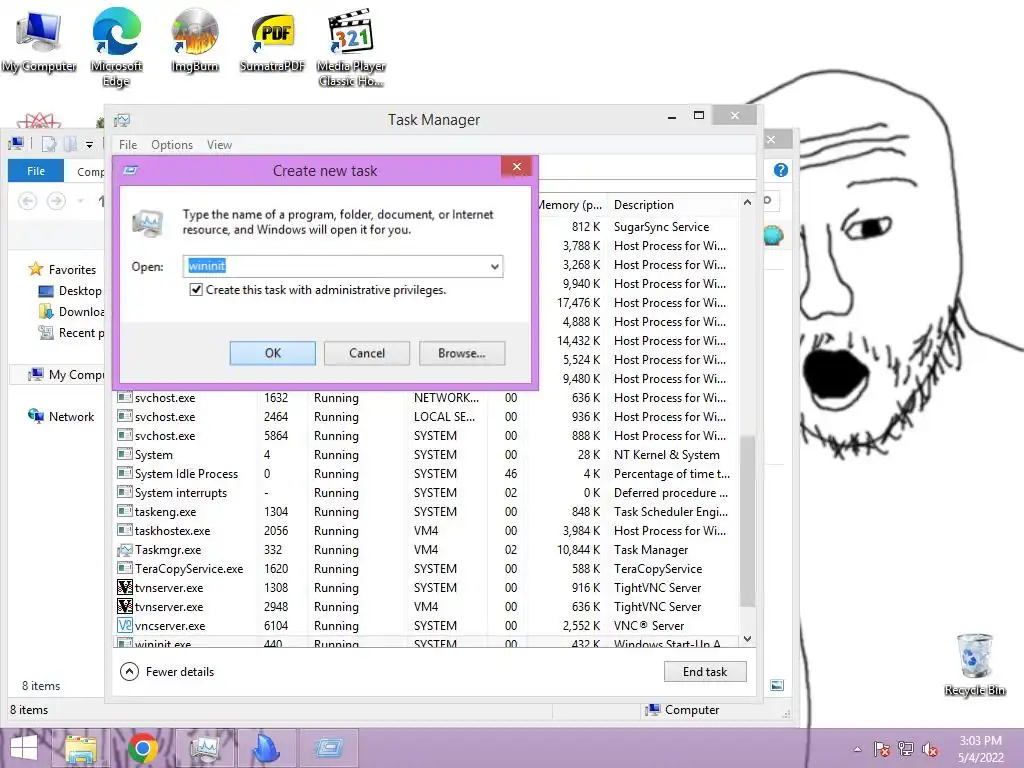Select Downloads in Explorer sidebar
This screenshot has height=768, width=1024.
pyautogui.click(x=71, y=312)
